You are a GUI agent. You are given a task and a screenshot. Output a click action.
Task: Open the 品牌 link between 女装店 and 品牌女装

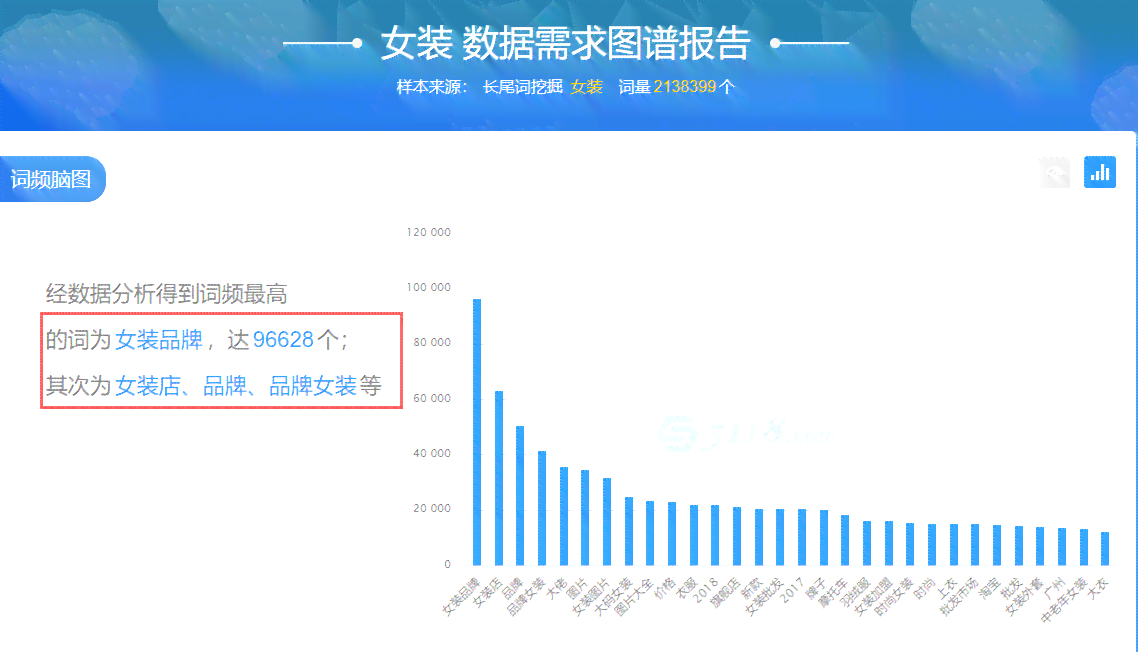(225, 386)
